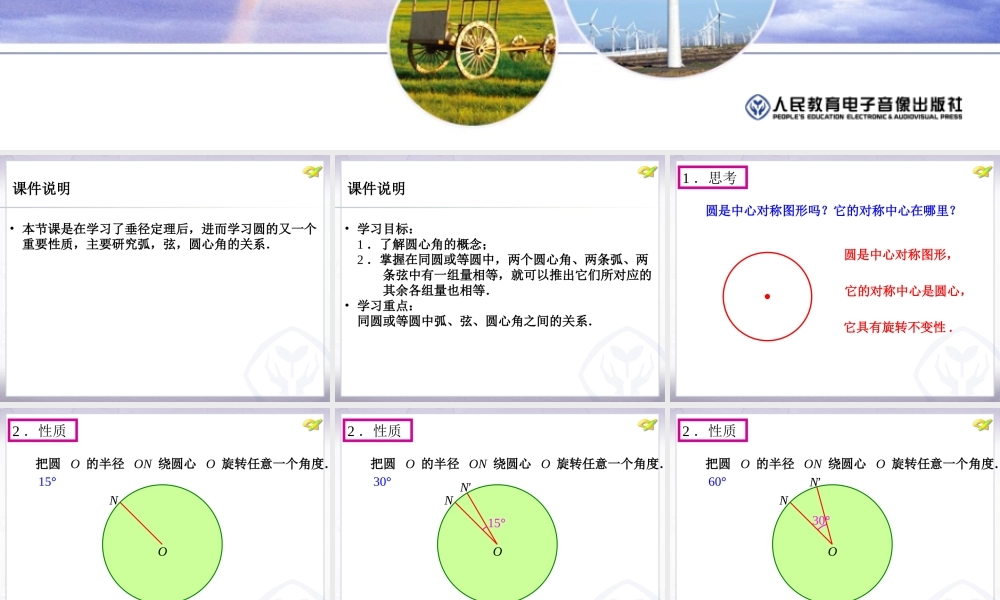The width and height of the screenshot is (1000, 600).
Task: Click the 课件说明 title above 本节课是在学习
Action: click(x=41, y=189)
